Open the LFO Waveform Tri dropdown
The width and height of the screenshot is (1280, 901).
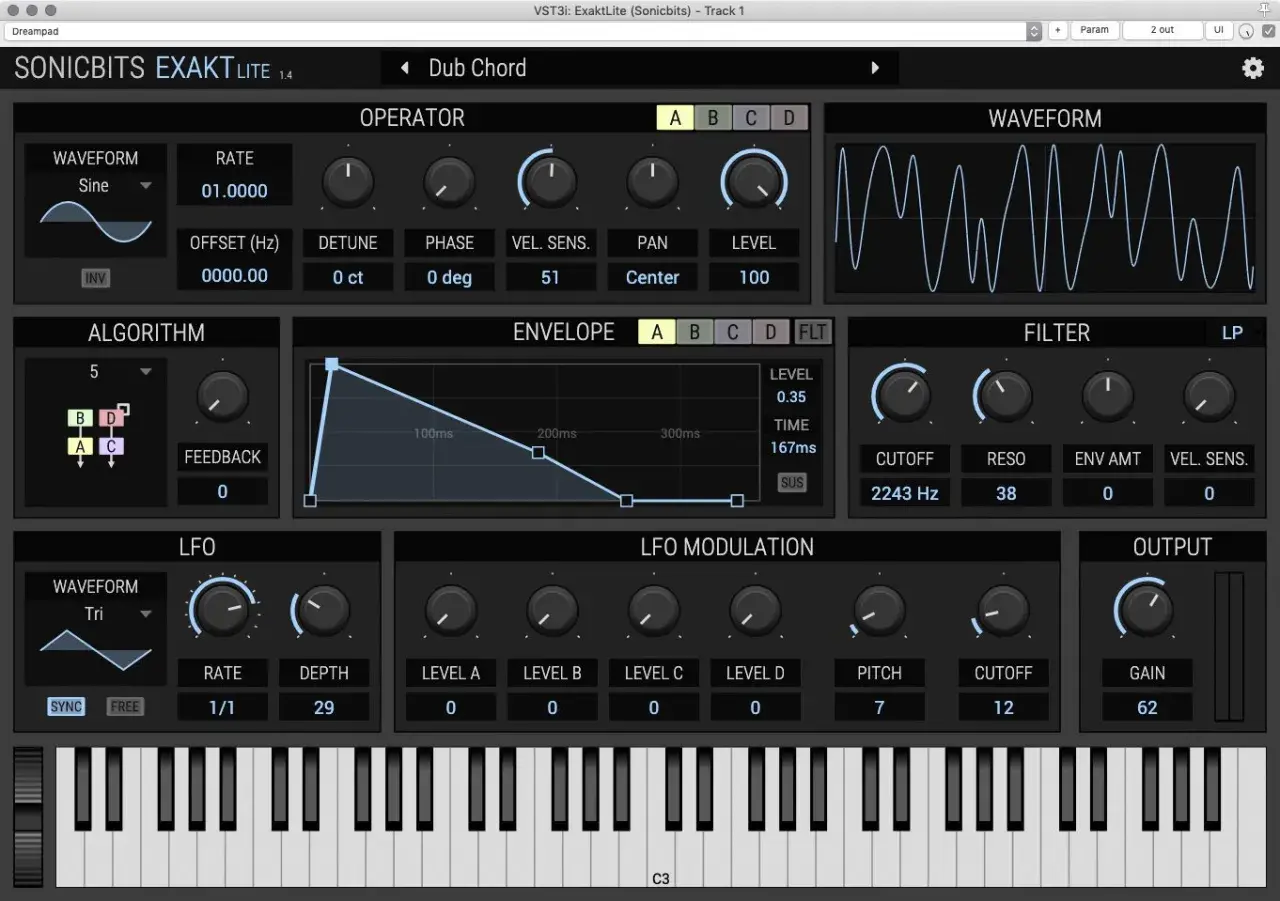tap(96, 614)
